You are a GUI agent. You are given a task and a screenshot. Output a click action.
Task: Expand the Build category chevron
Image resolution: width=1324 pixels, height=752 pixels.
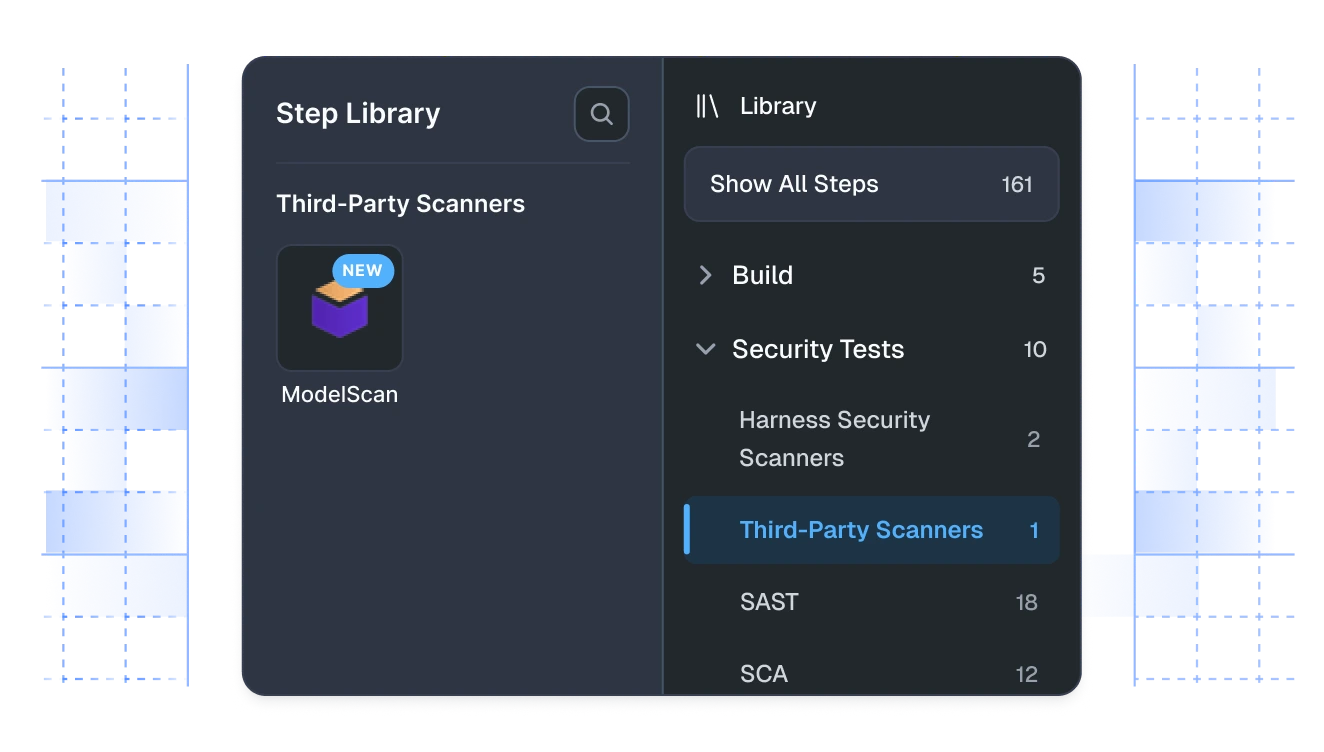pos(705,275)
